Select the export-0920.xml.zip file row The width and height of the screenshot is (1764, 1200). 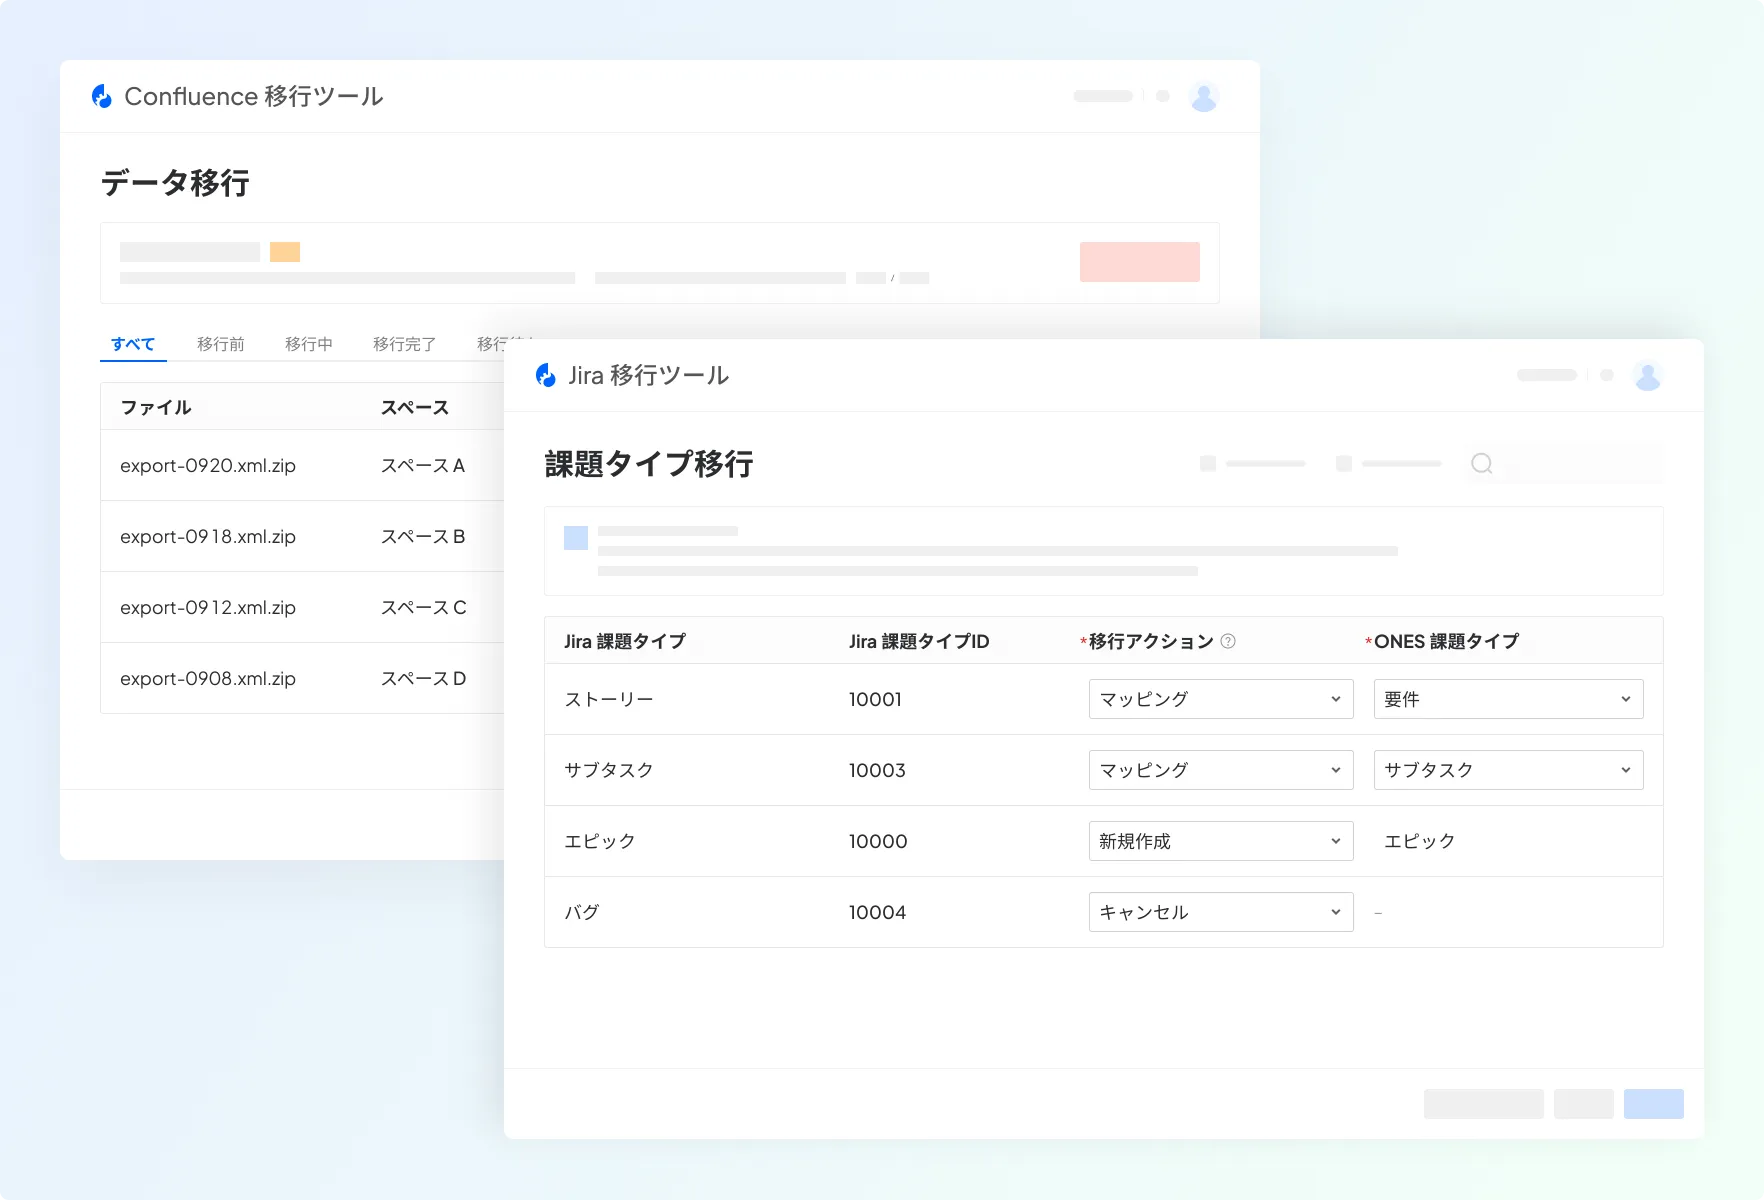tap(208, 466)
